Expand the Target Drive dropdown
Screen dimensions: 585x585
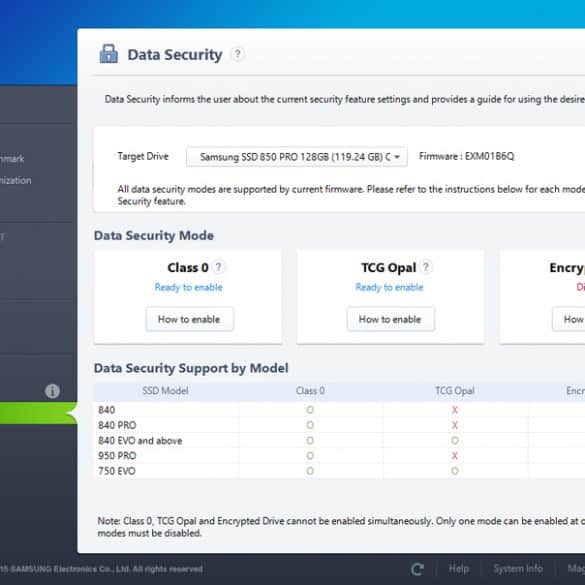click(297, 157)
